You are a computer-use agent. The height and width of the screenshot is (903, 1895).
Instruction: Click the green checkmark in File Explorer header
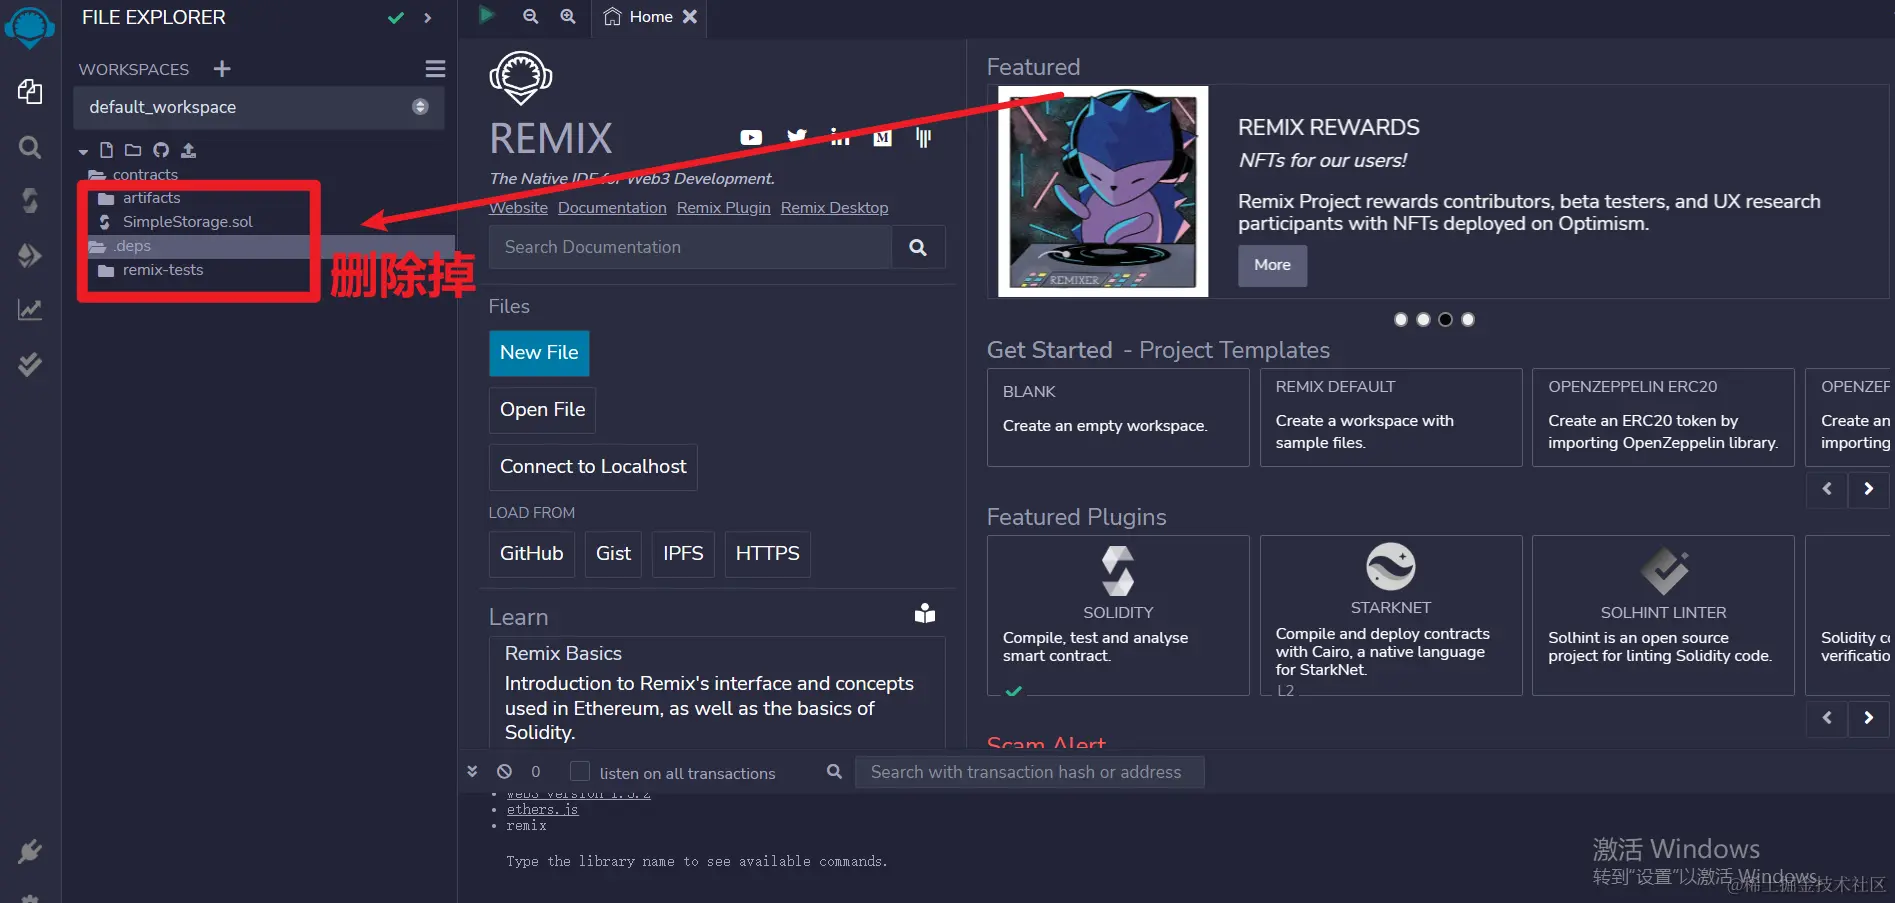(x=396, y=17)
